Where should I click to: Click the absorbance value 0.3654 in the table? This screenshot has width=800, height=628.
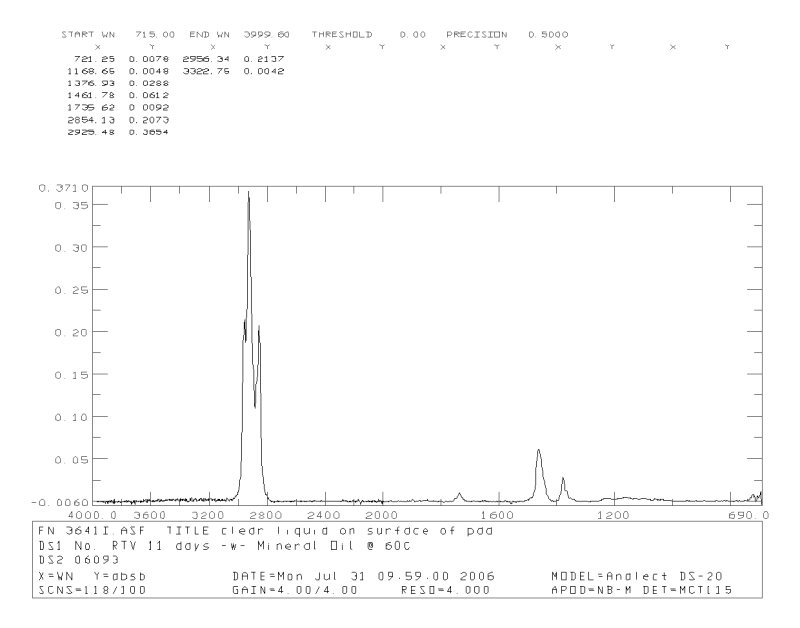148,132
